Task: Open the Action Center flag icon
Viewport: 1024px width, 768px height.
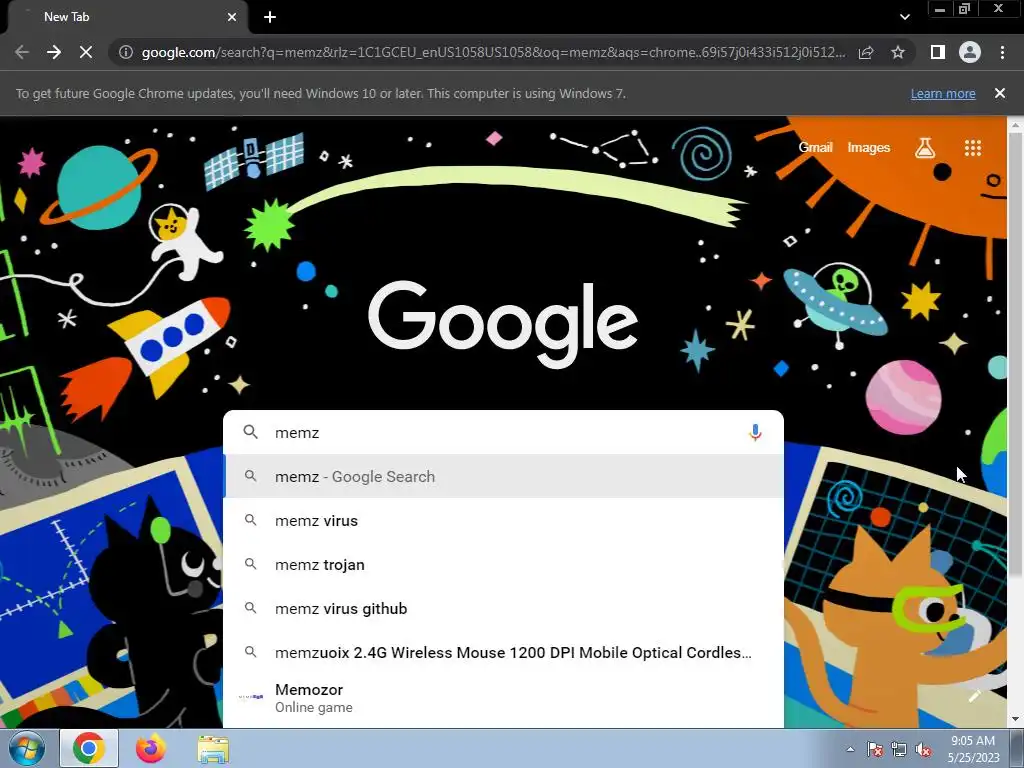Action: point(874,749)
